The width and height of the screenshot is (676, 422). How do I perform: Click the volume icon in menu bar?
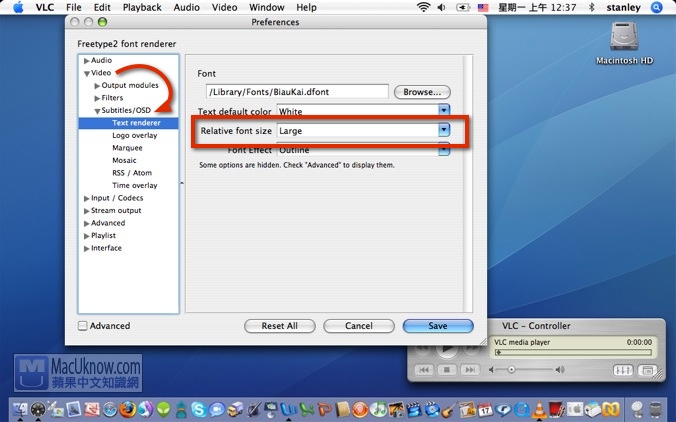point(441,7)
